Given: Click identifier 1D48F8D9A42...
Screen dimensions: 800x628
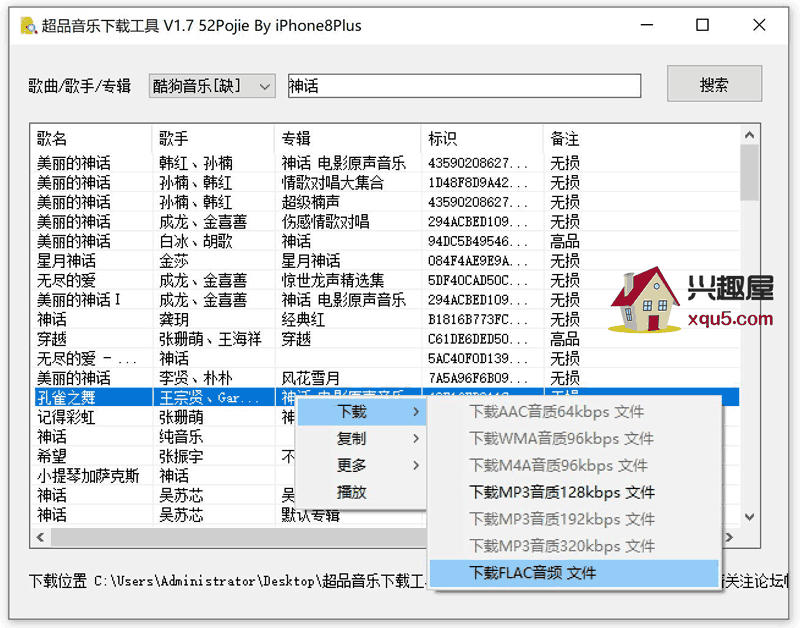Looking at the screenshot, I should [478, 183].
